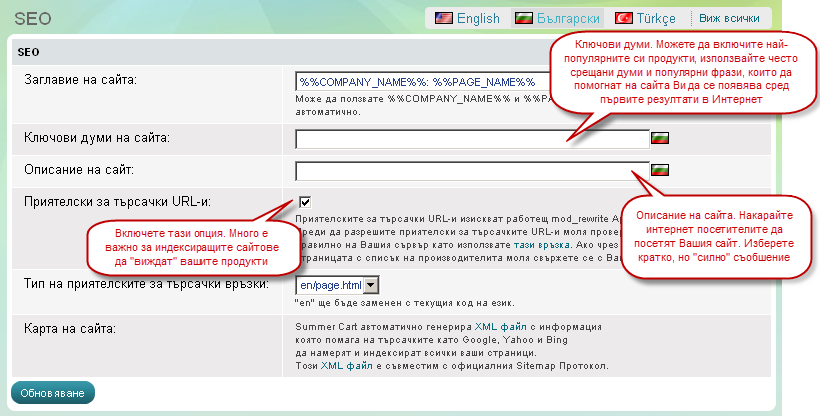Click the Turkish flag icon beside Türkçe
The width and height of the screenshot is (820, 416).
coord(625,18)
